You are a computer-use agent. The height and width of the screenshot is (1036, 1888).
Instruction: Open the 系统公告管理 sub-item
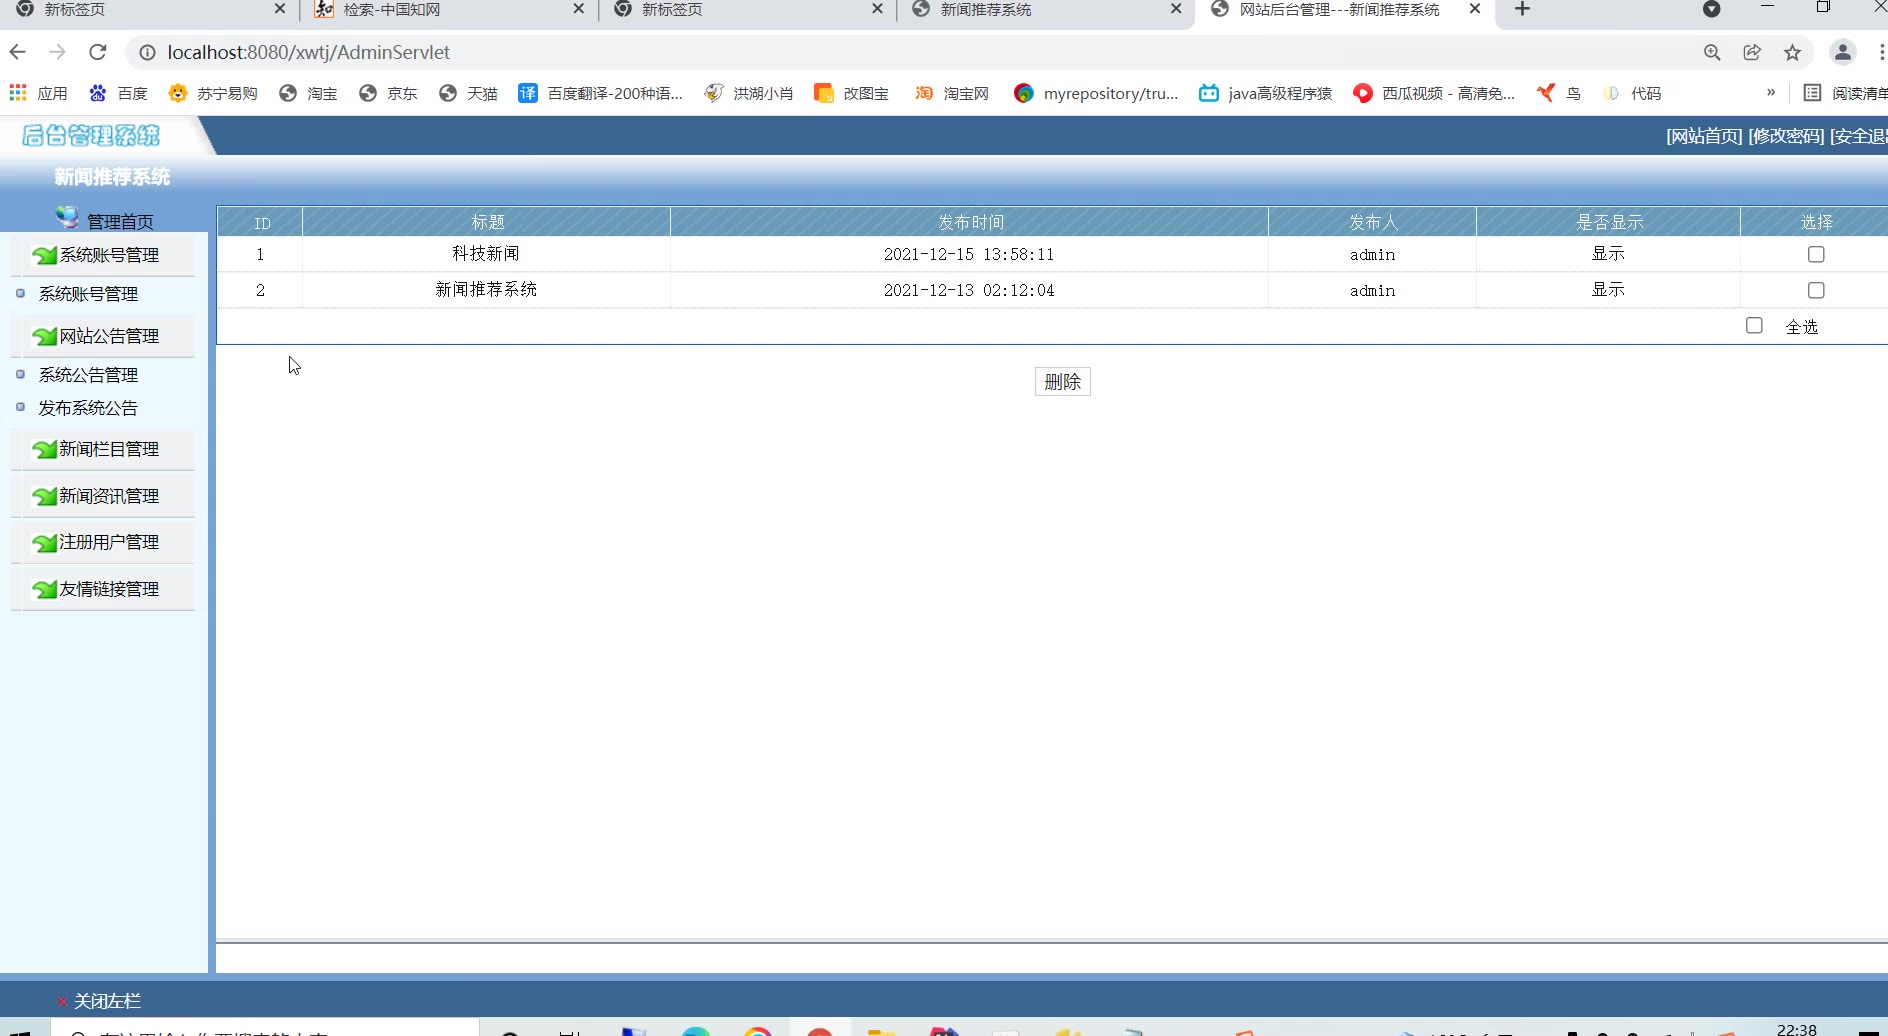point(88,375)
